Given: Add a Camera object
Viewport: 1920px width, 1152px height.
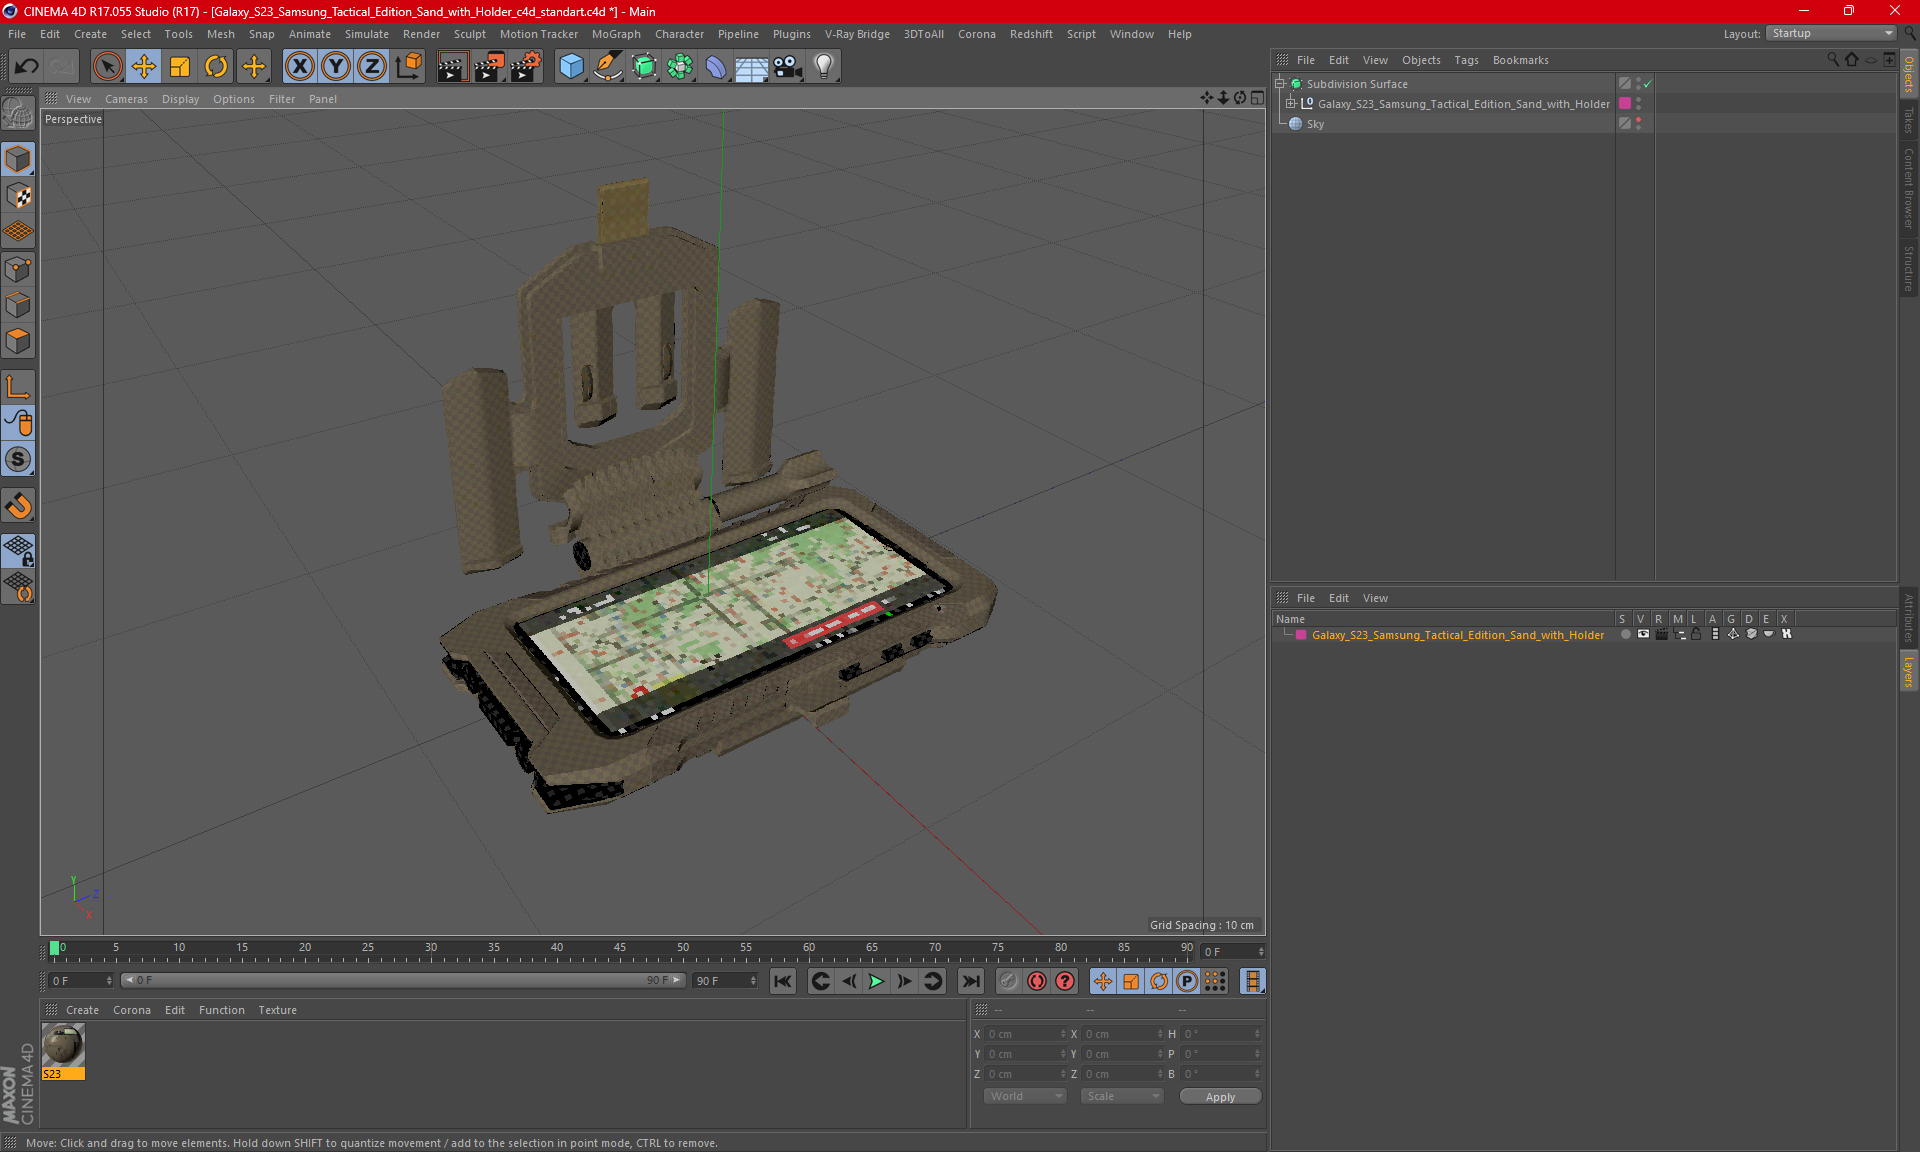Looking at the screenshot, I should 788,66.
